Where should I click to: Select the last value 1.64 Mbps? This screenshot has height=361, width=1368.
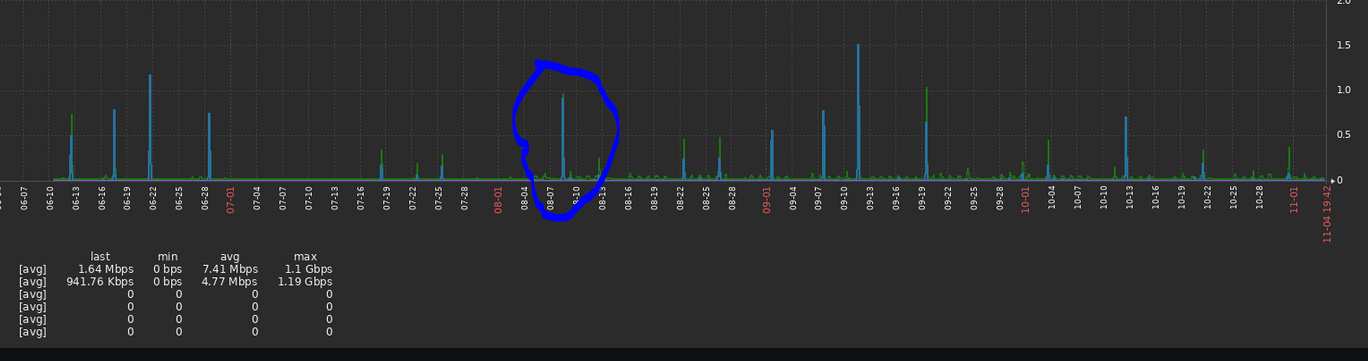[x=106, y=270]
